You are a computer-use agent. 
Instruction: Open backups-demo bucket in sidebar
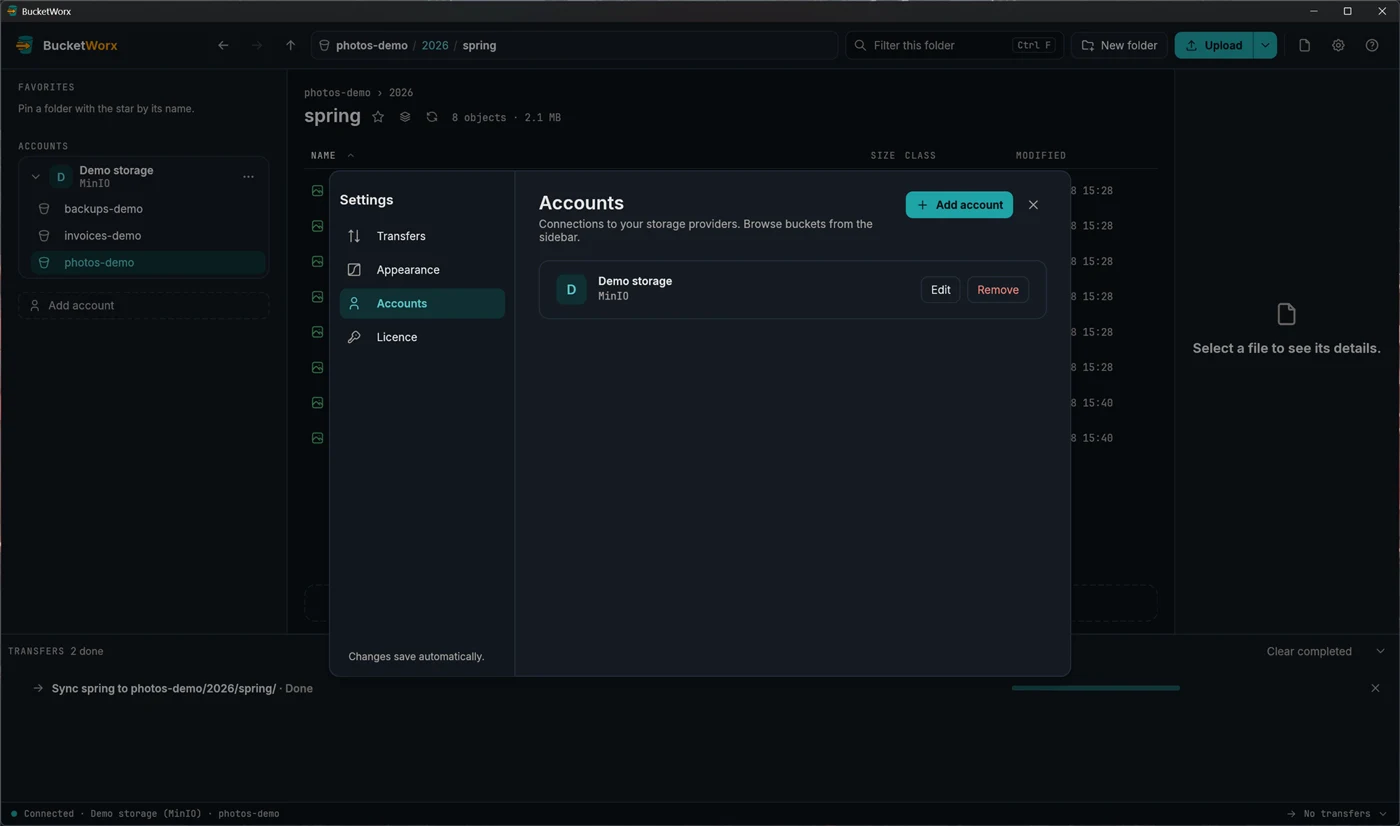148,209
